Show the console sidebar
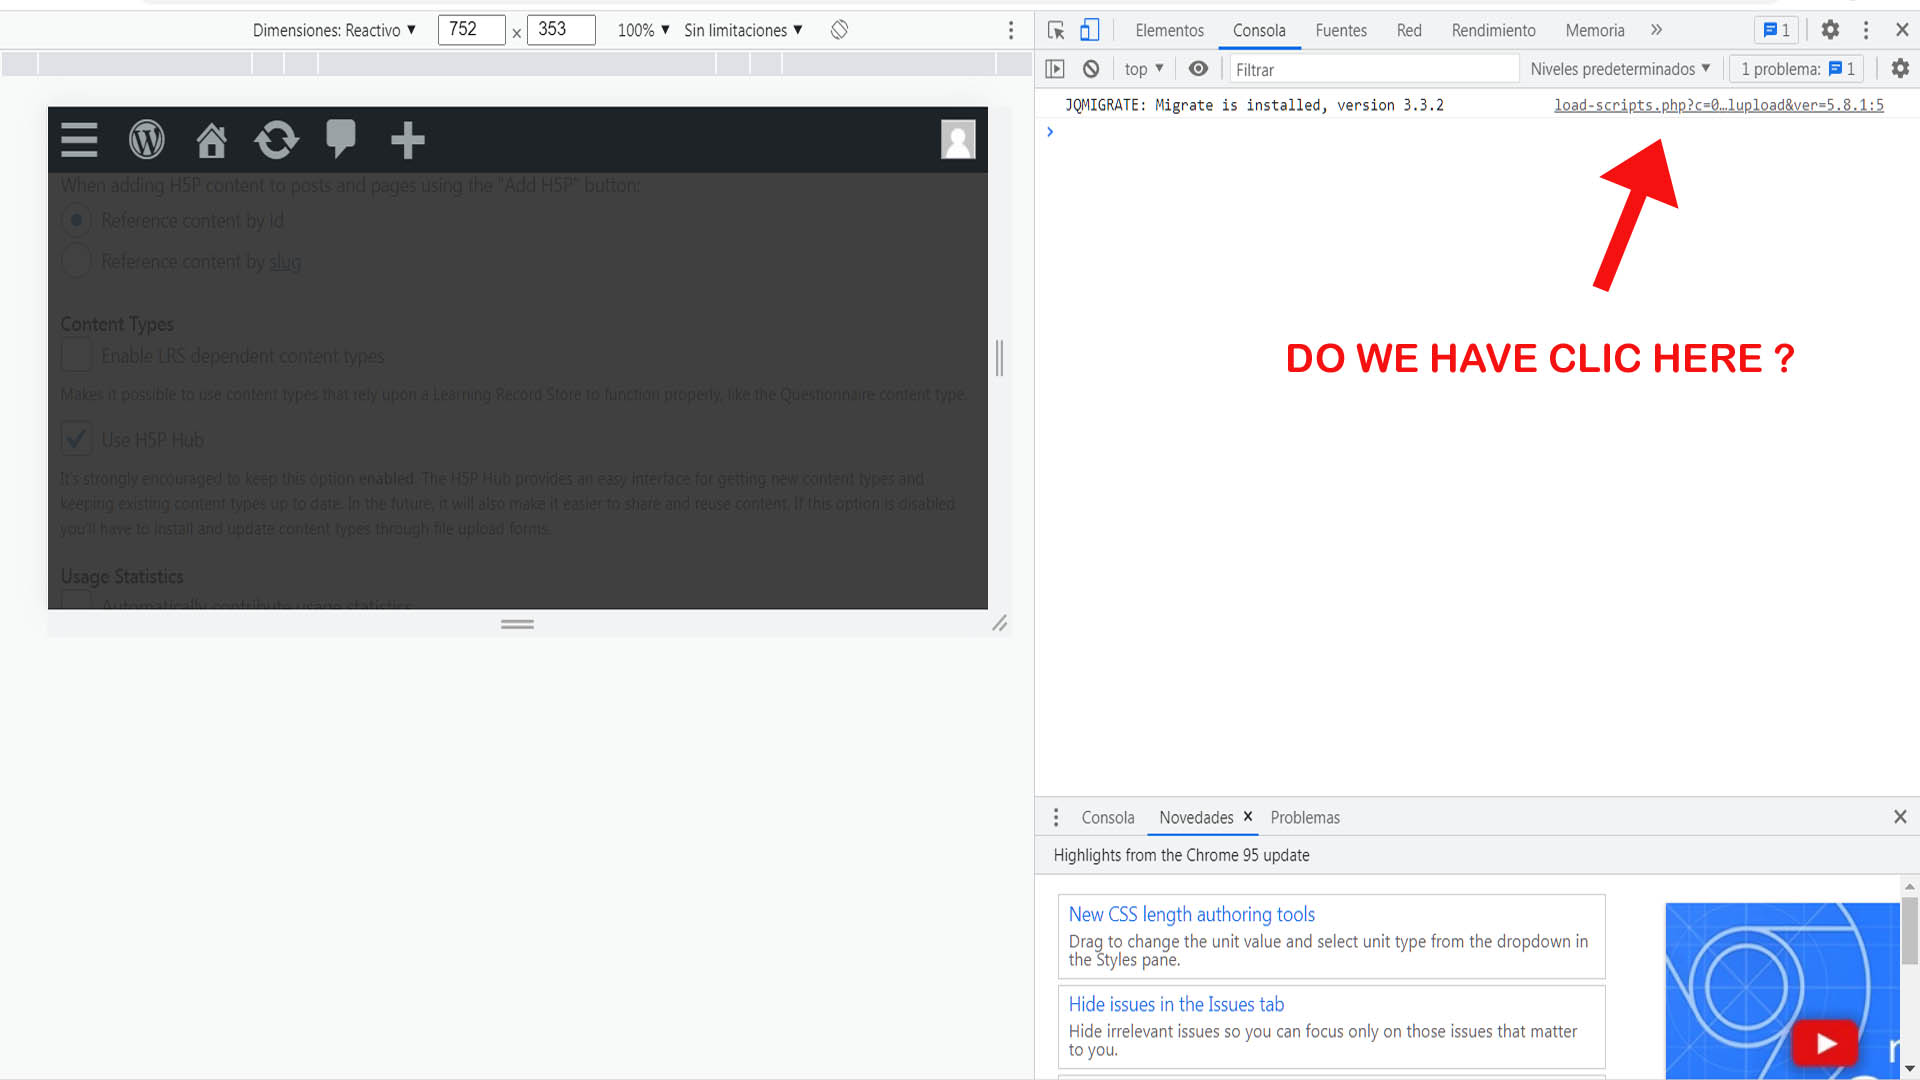 (1055, 69)
